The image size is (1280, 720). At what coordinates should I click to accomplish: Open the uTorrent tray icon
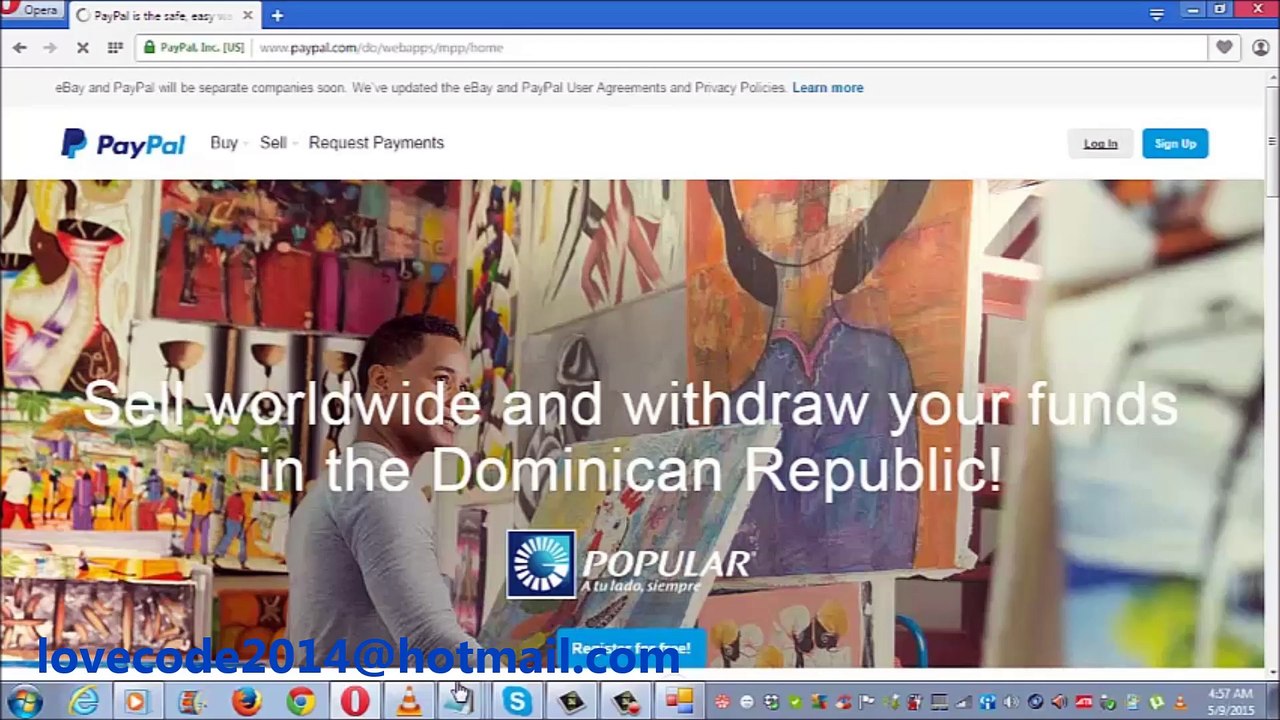[x=1156, y=702]
